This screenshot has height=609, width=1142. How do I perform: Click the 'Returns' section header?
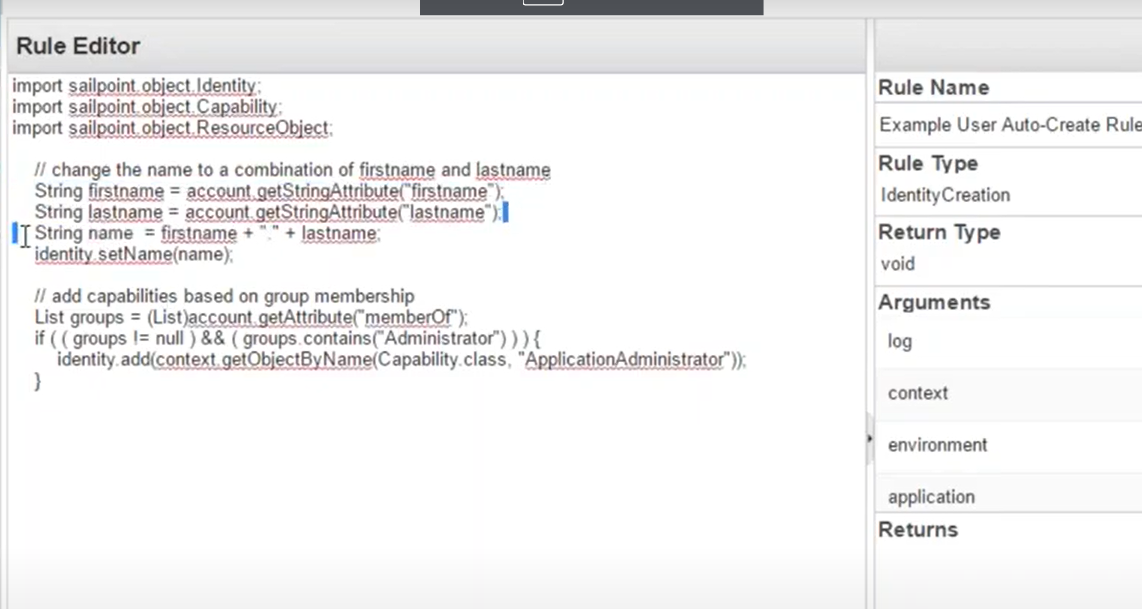point(918,530)
